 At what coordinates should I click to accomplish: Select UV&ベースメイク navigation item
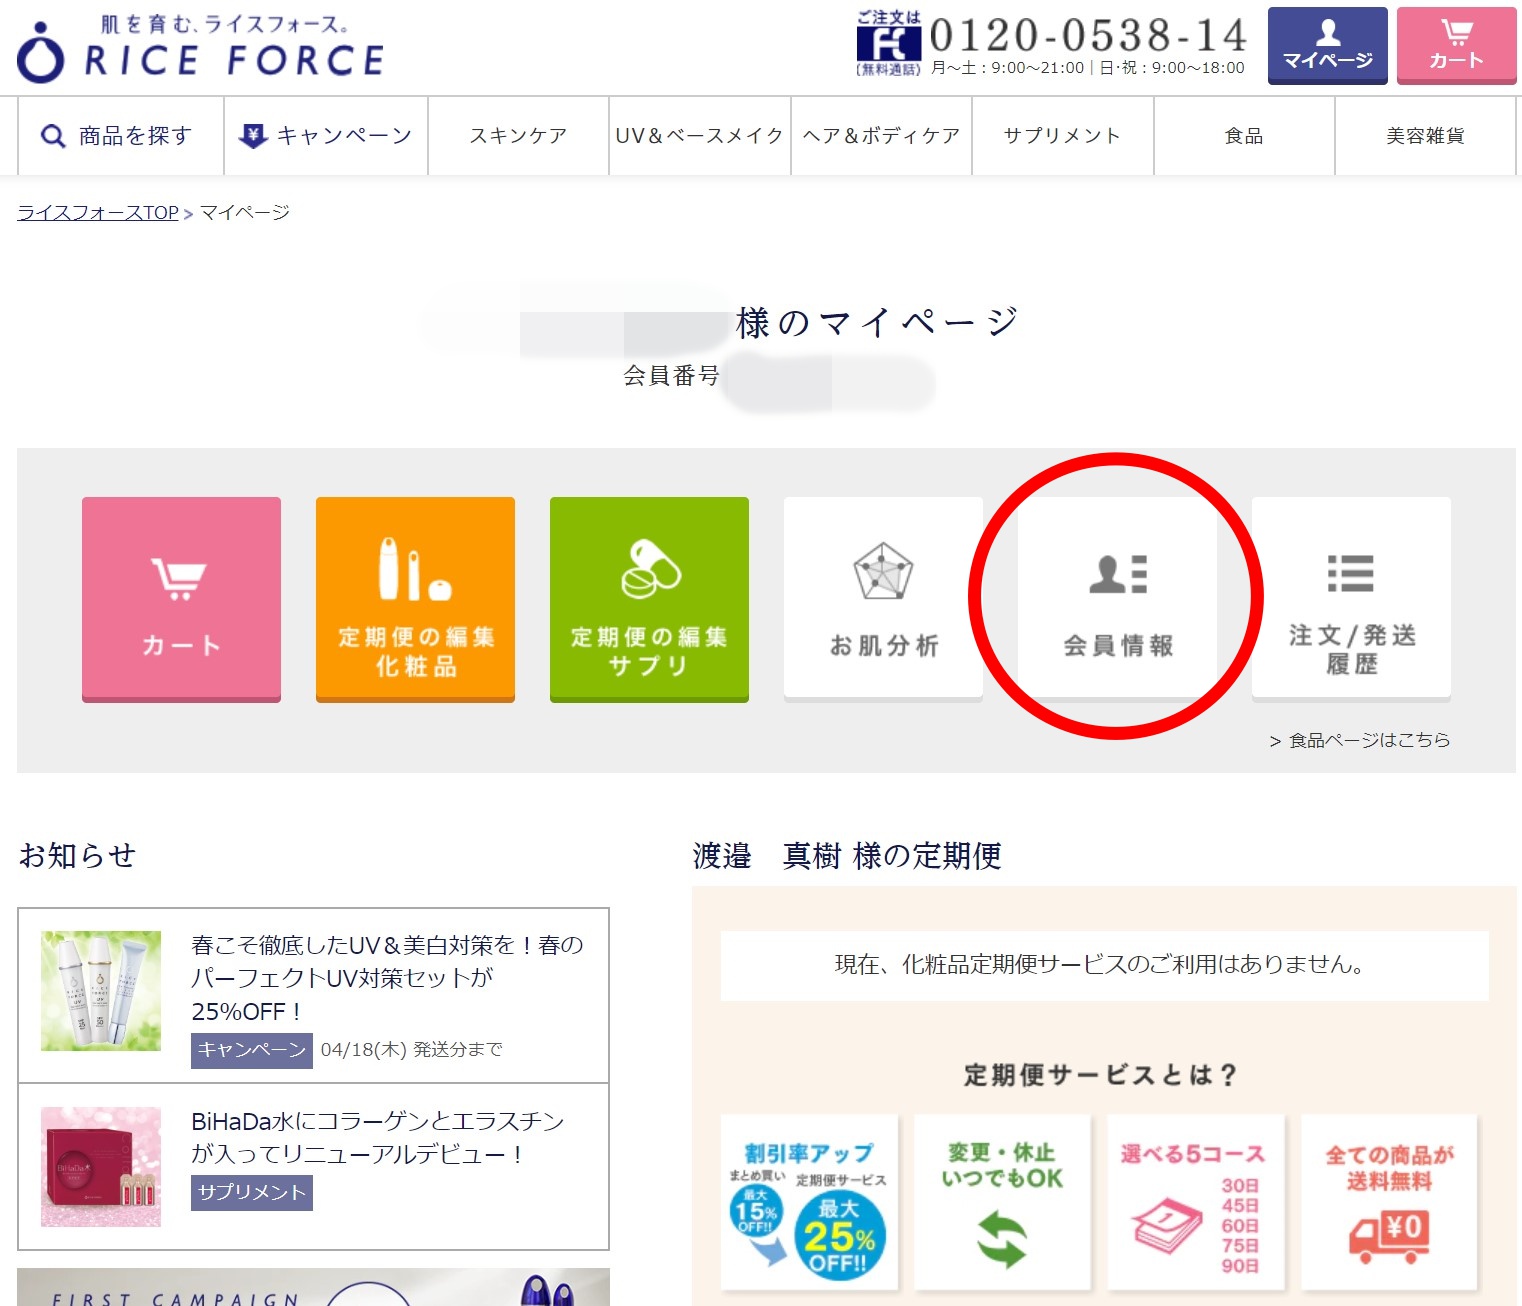[x=699, y=136]
